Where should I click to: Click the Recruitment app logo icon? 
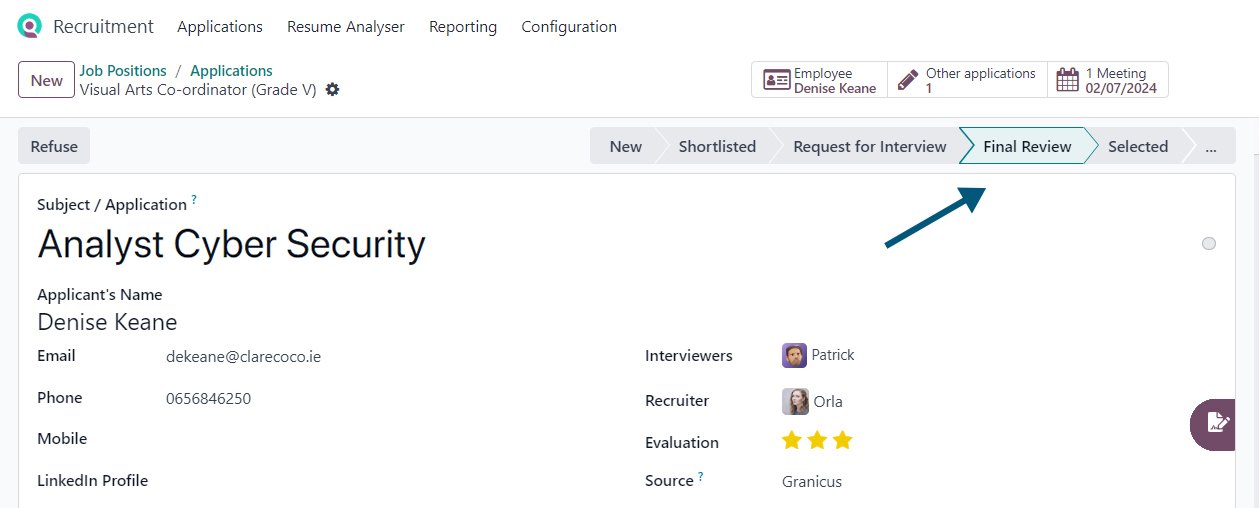coord(30,26)
